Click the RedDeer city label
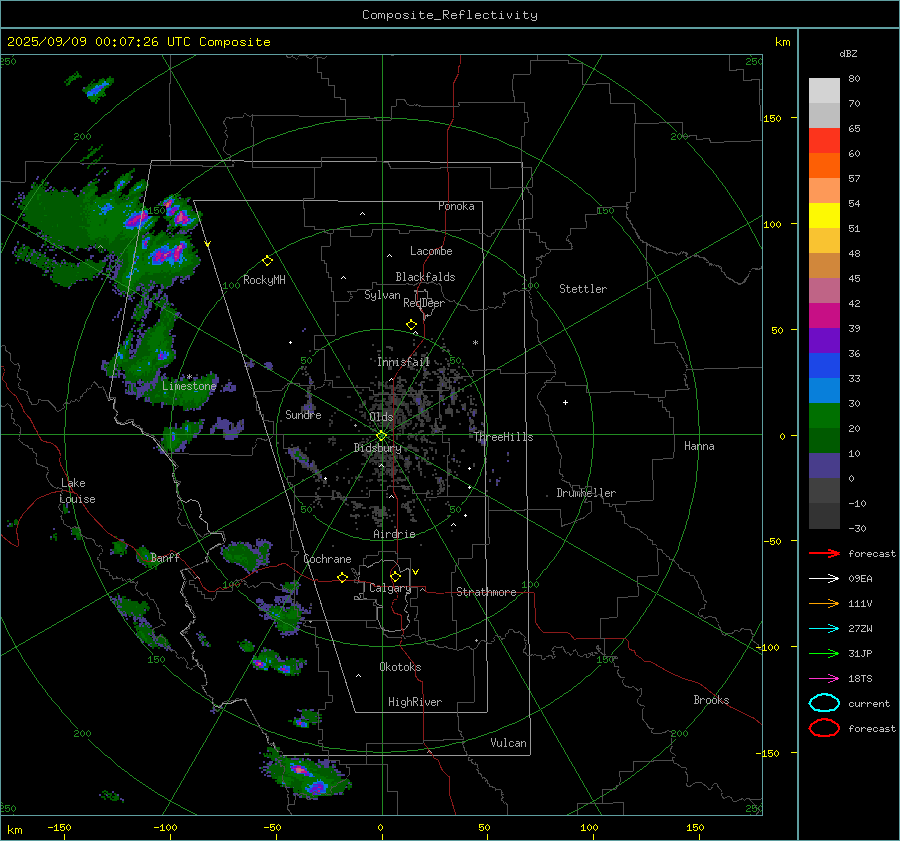Viewport: 900px width, 841px height. (x=424, y=303)
